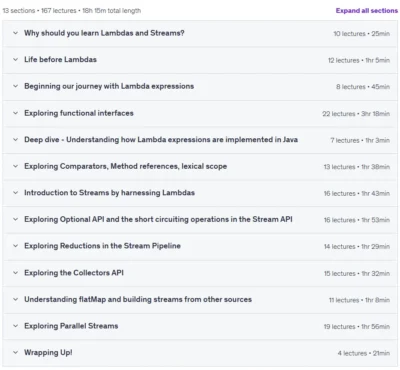This screenshot has height=370, width=400.
Task: Click the 13 sections 167 lectures summary text
Action: click(x=72, y=11)
